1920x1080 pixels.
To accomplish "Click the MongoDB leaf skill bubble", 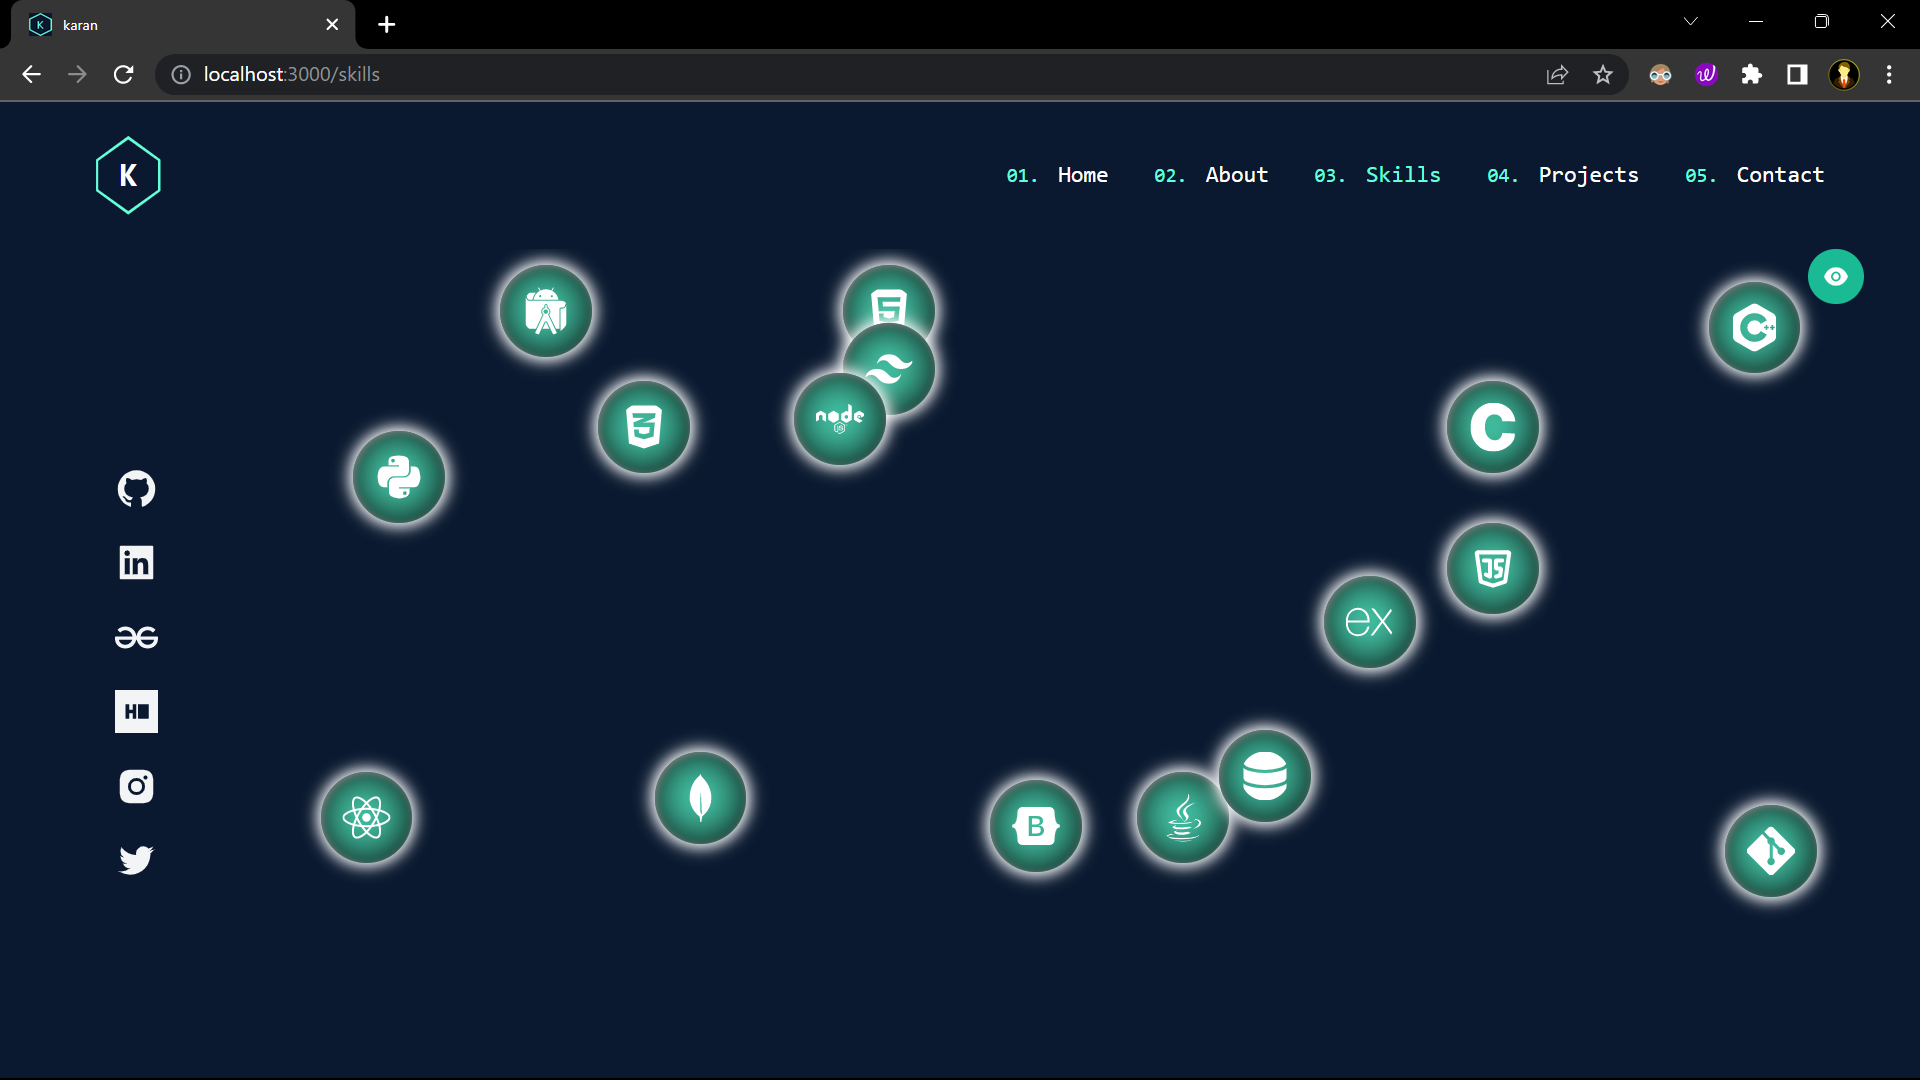I will point(700,798).
